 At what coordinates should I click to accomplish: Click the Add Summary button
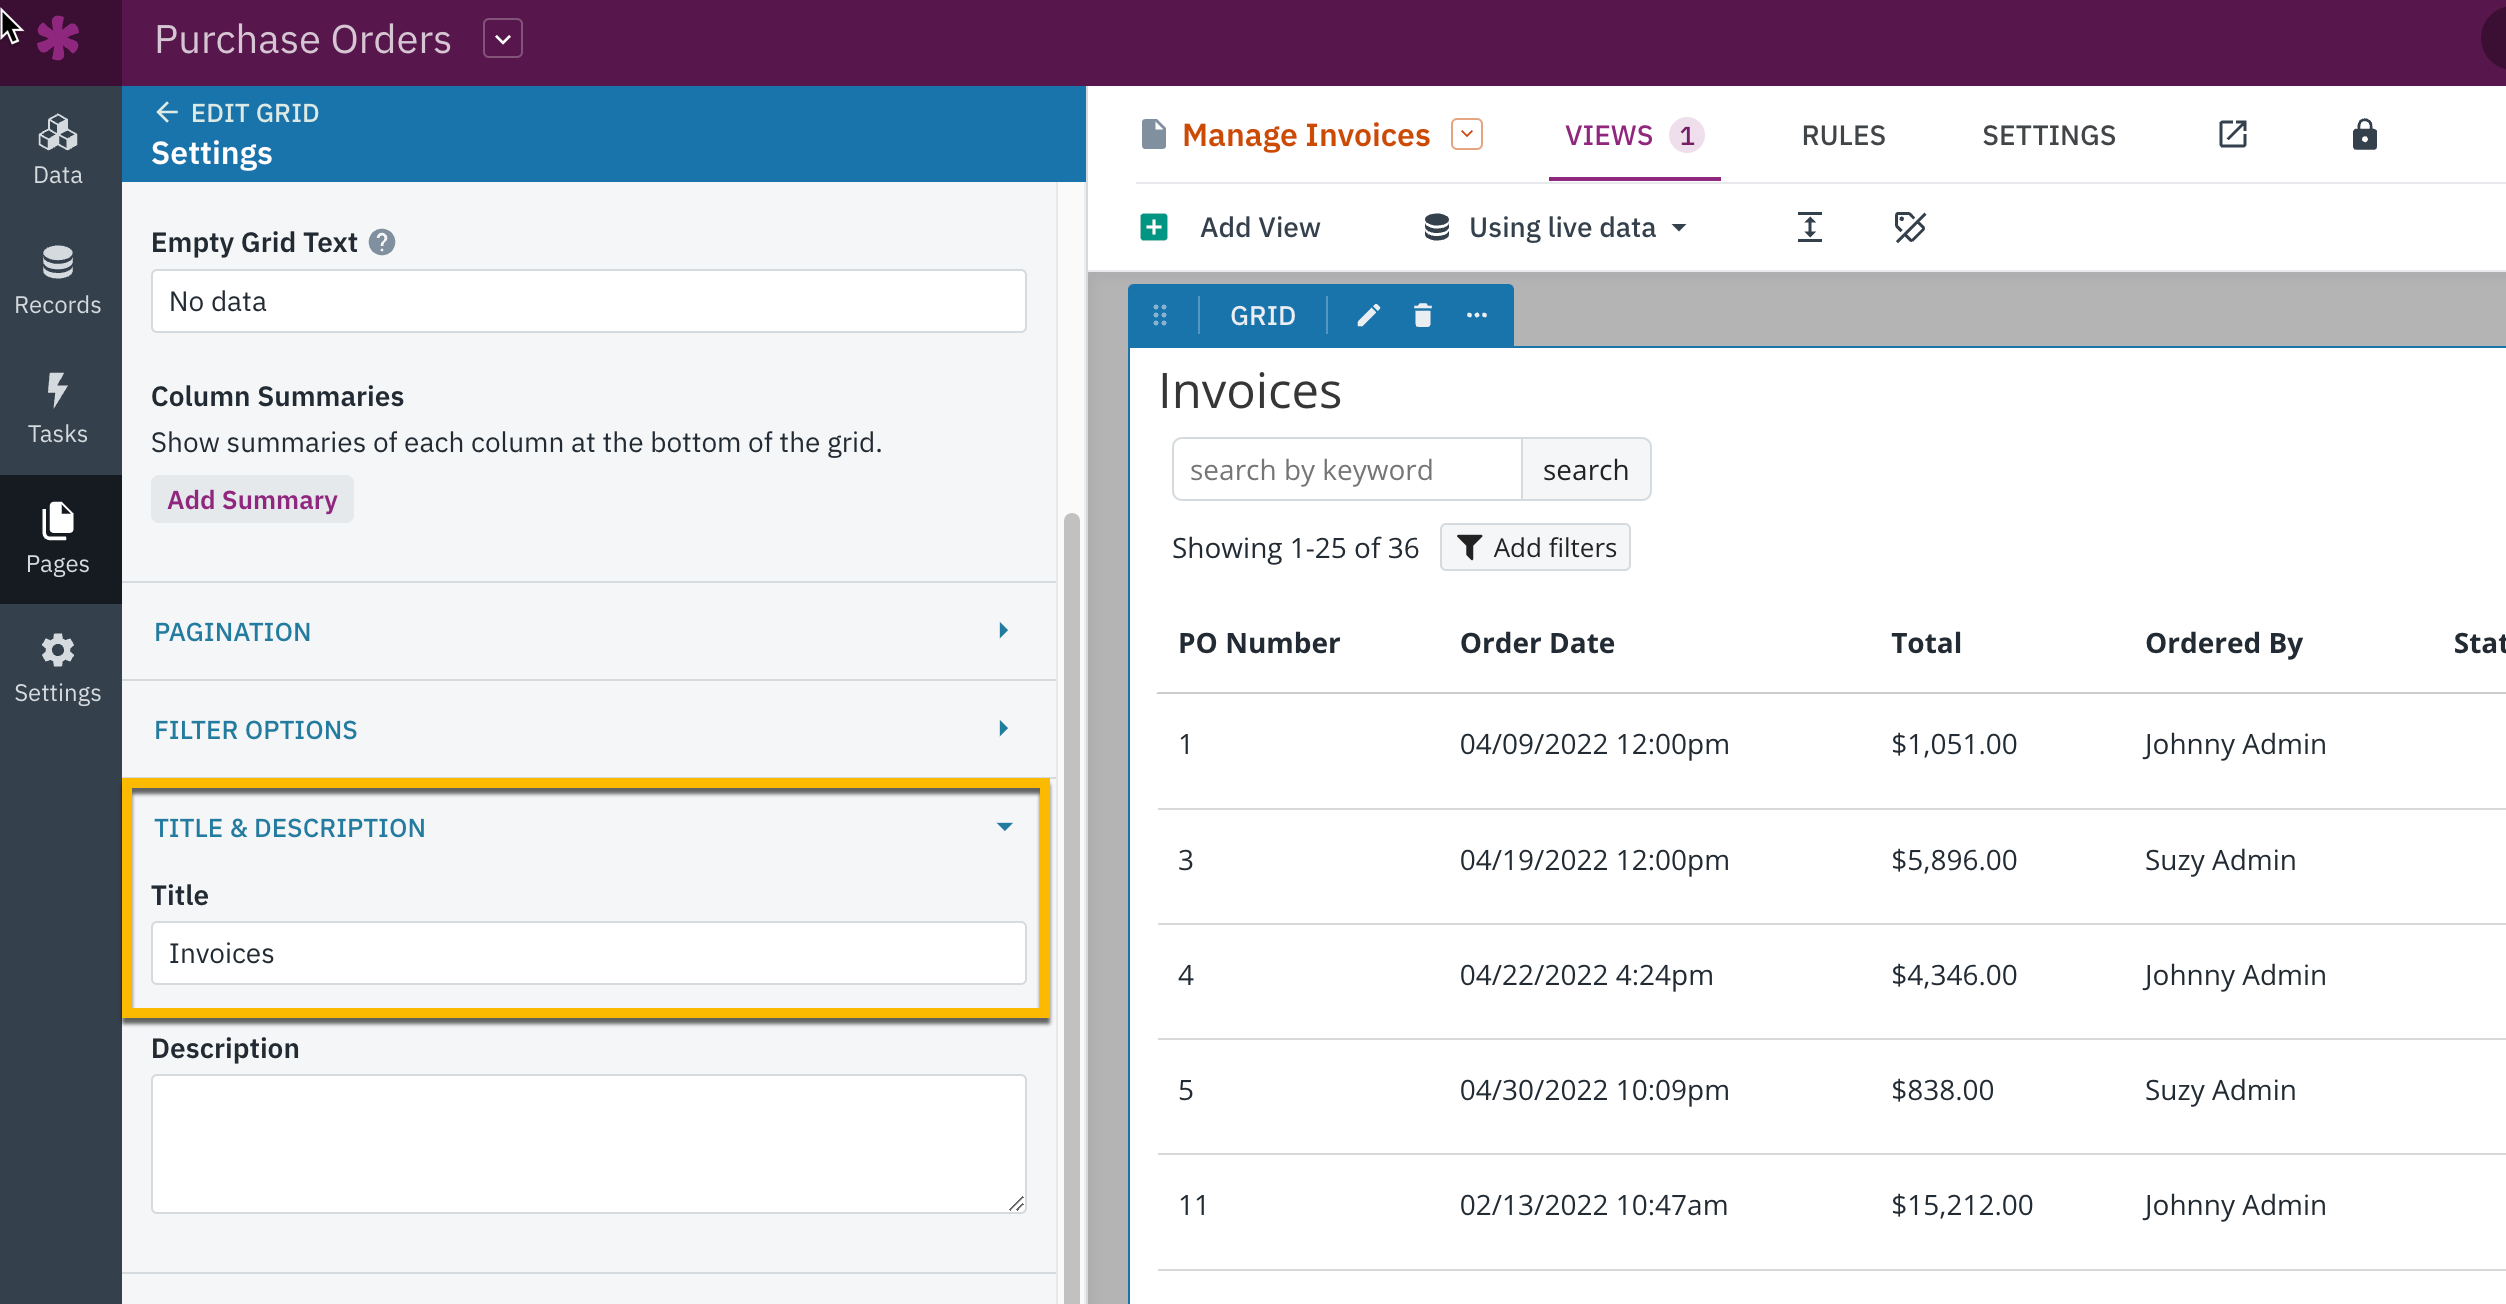point(252,499)
